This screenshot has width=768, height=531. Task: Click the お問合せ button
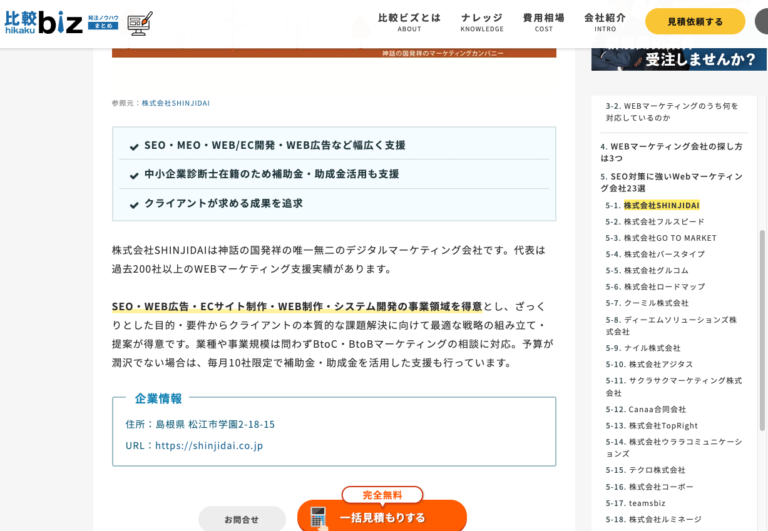click(242, 519)
